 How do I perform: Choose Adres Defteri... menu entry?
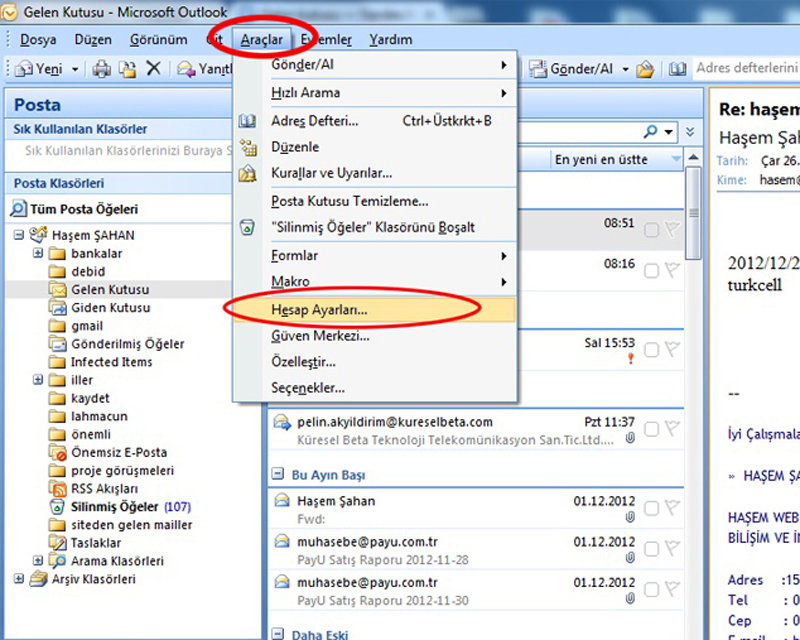click(x=375, y=121)
